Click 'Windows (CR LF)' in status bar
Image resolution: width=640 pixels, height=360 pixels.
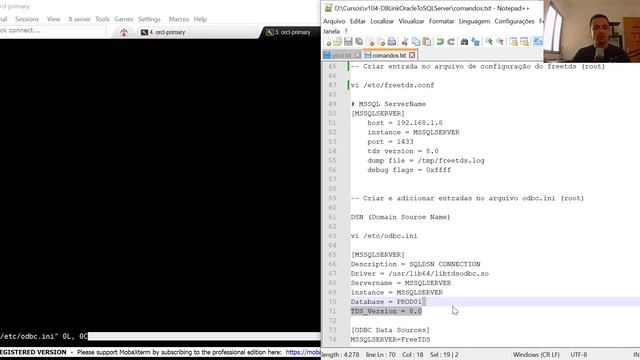(x=536, y=355)
